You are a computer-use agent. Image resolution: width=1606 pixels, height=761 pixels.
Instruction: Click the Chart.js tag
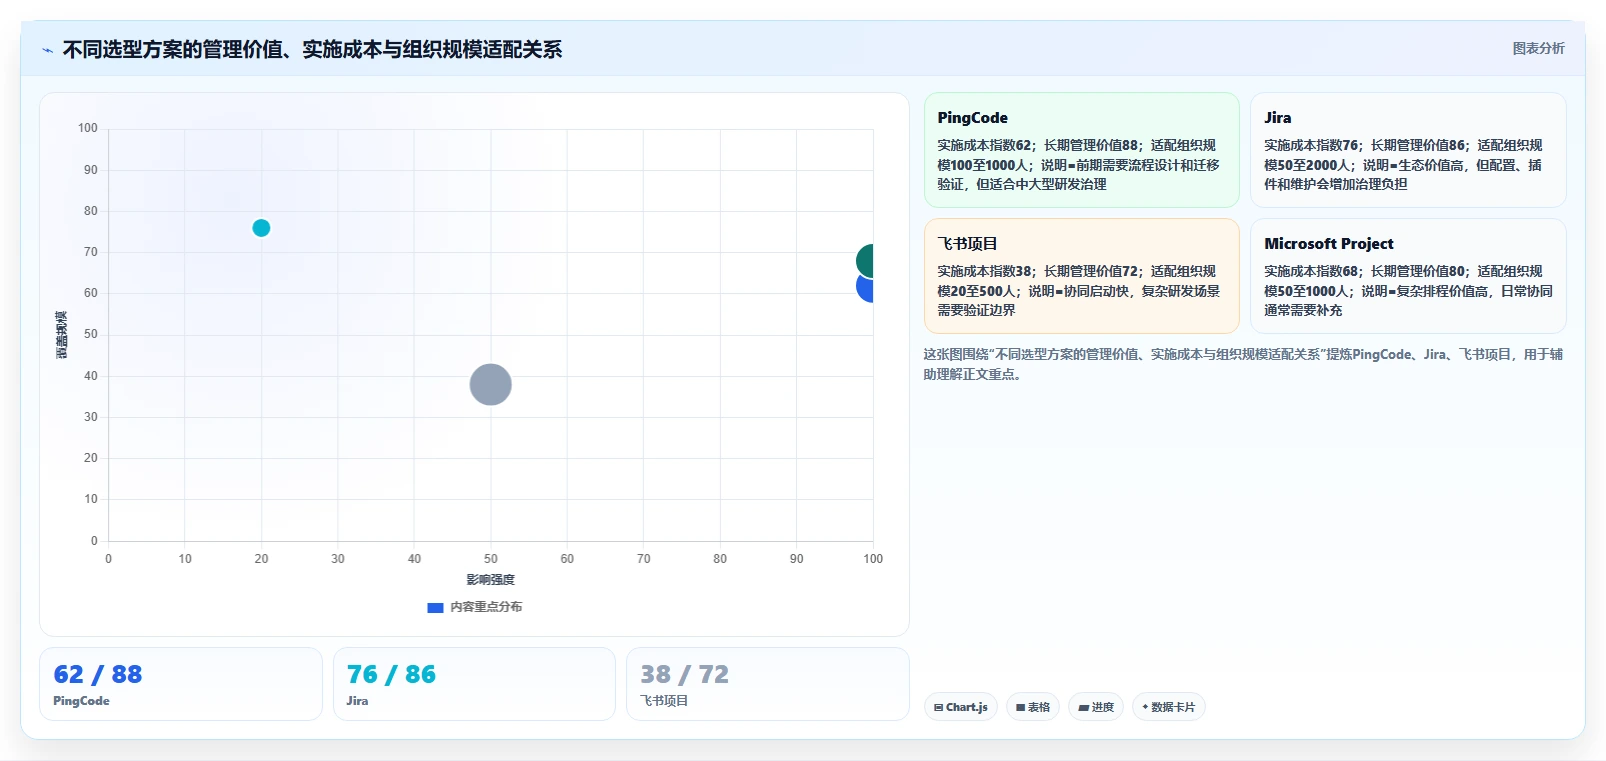click(961, 707)
